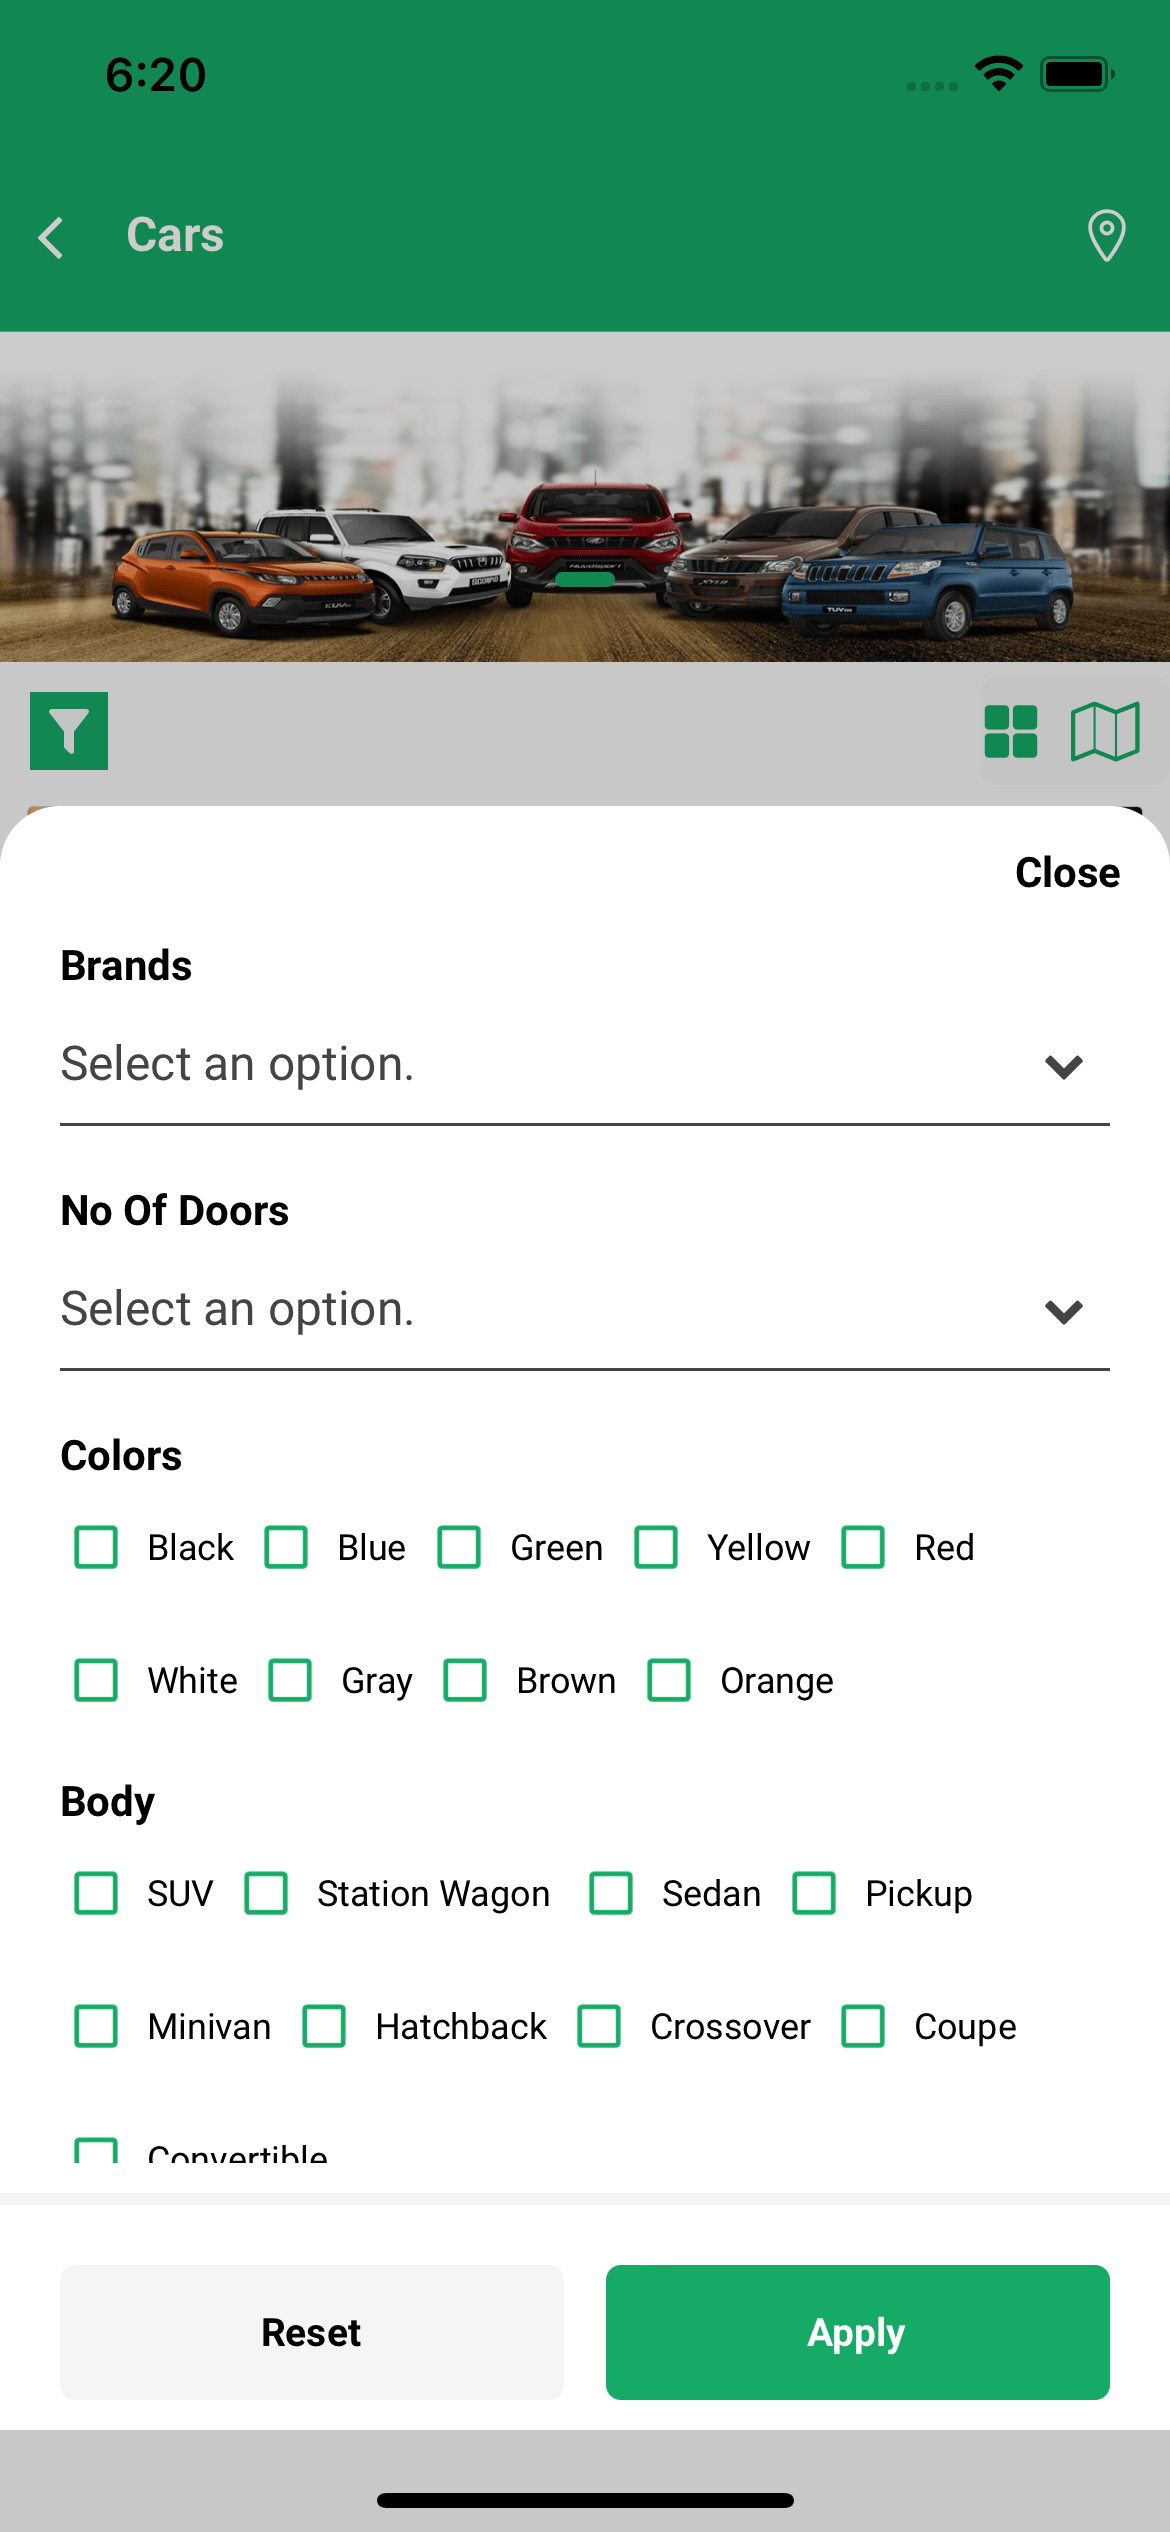Check the Black color checkbox
The image size is (1170, 2532).
pos(96,1547)
